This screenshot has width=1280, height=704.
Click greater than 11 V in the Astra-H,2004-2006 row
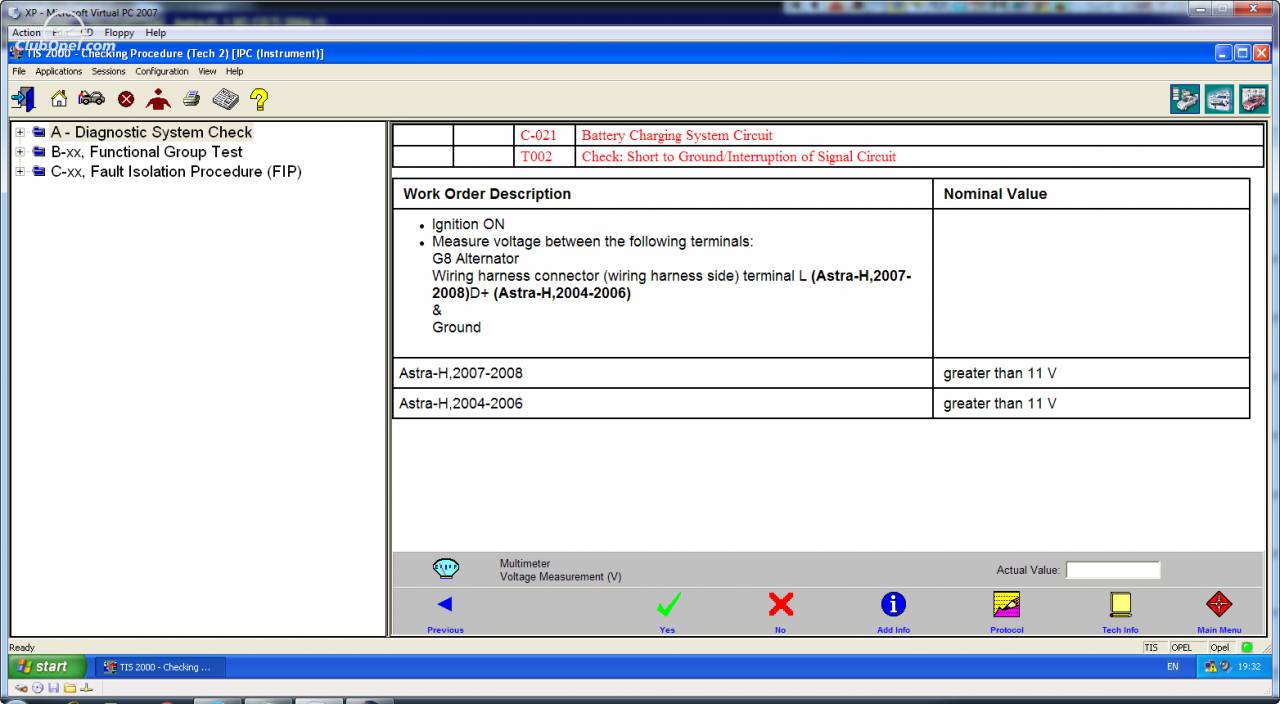[x=1000, y=404]
